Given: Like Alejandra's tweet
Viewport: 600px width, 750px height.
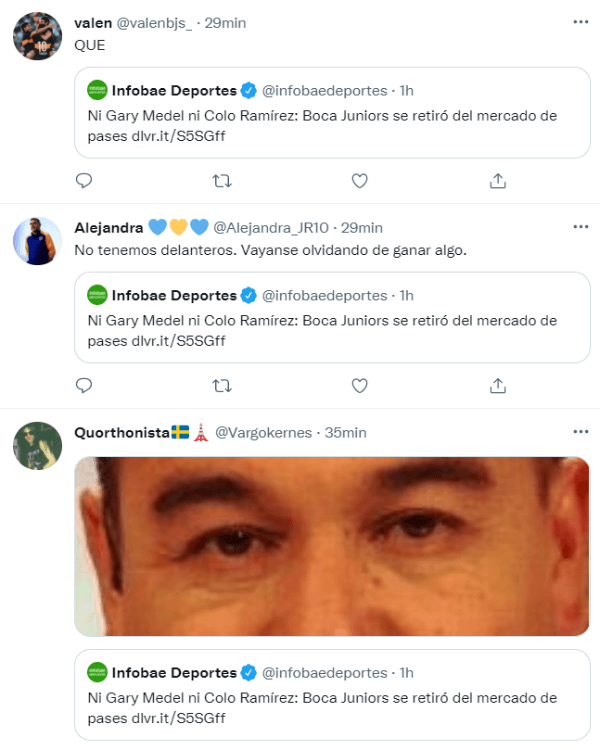Looking at the screenshot, I should point(360,385).
